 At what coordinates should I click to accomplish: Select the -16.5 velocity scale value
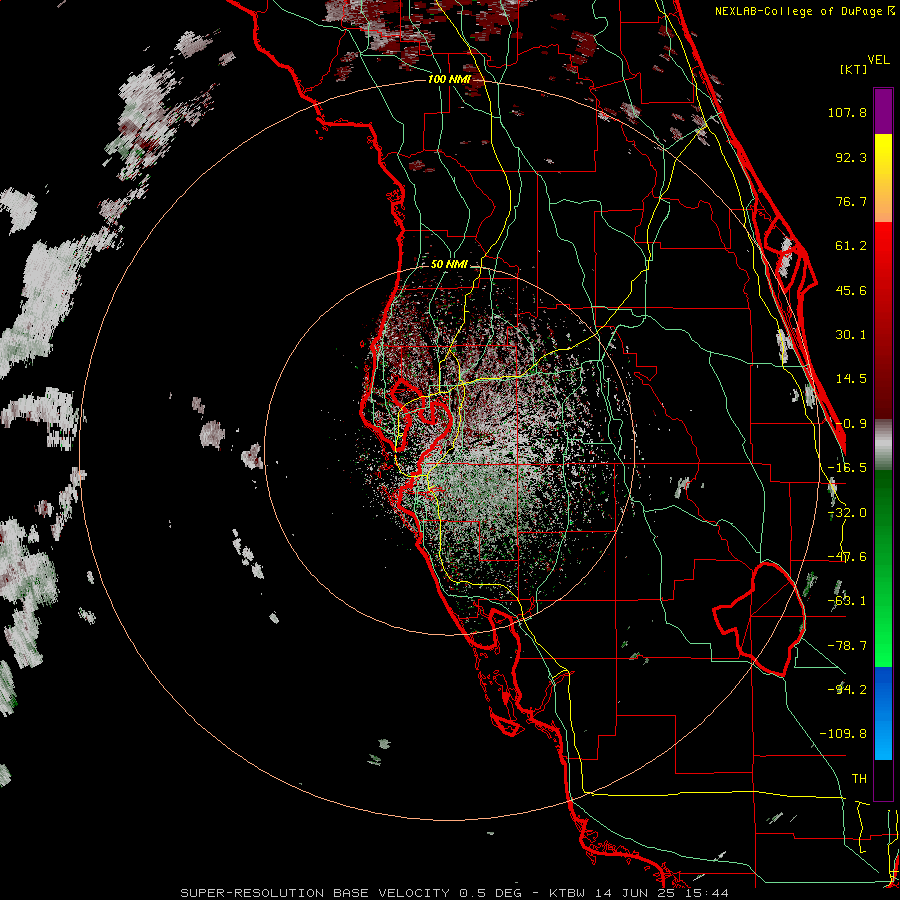click(x=847, y=468)
